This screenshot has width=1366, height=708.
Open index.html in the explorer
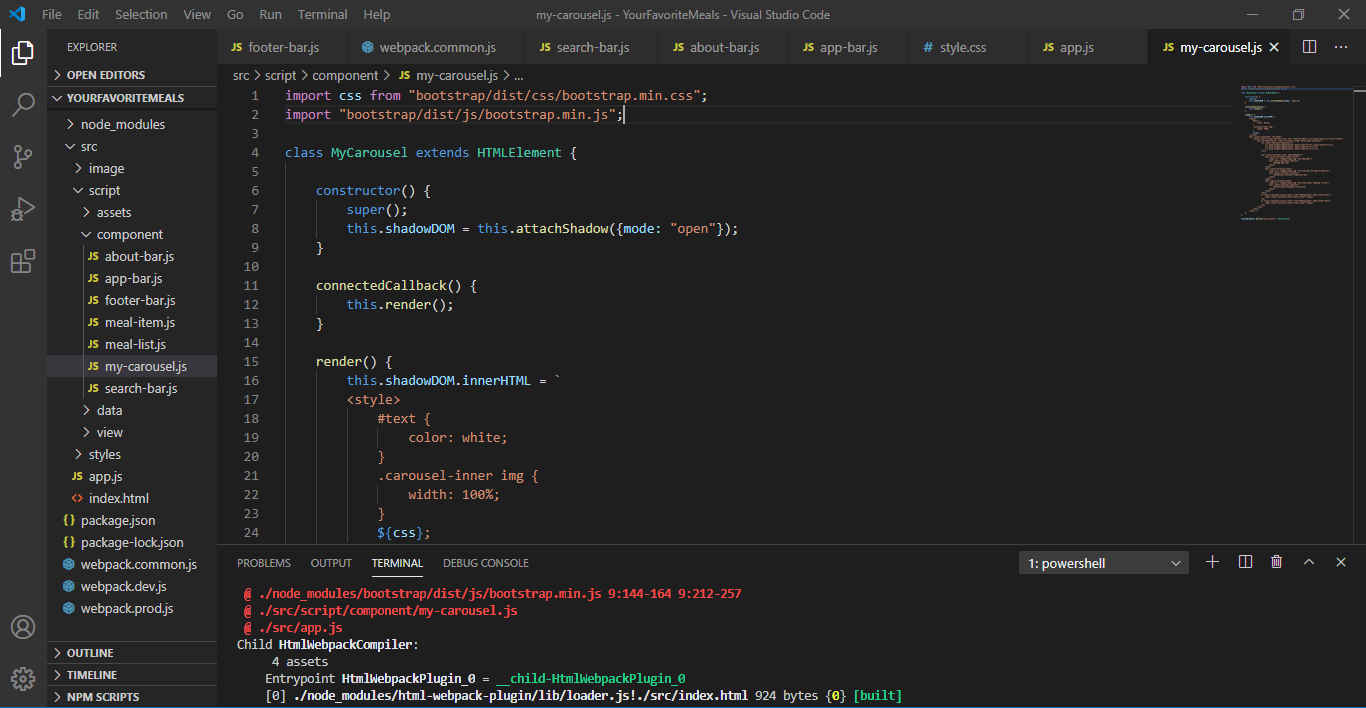[x=132, y=498]
